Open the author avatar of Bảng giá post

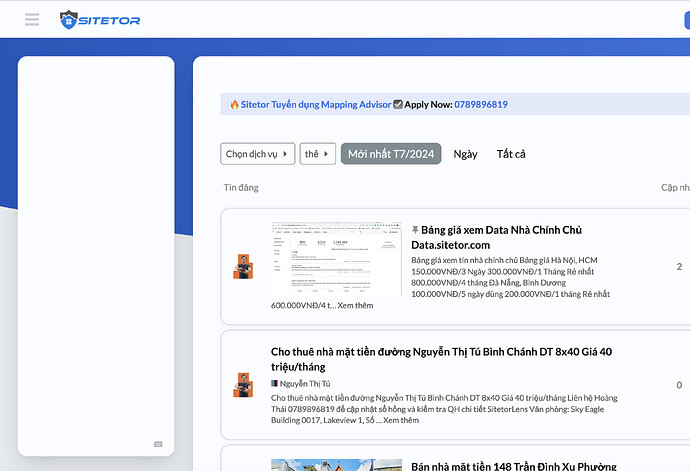[x=243, y=266]
